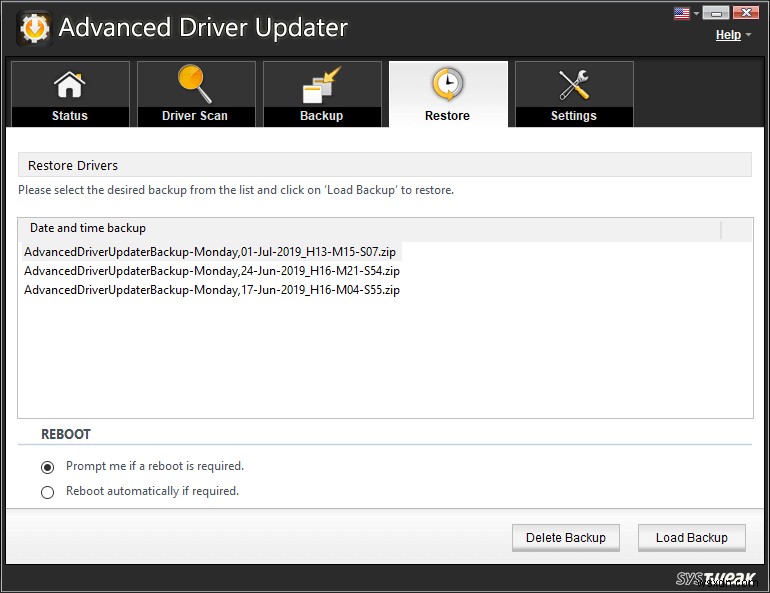Screen dimensions: 770x593
Task: Click the US flag language icon
Action: click(x=682, y=13)
